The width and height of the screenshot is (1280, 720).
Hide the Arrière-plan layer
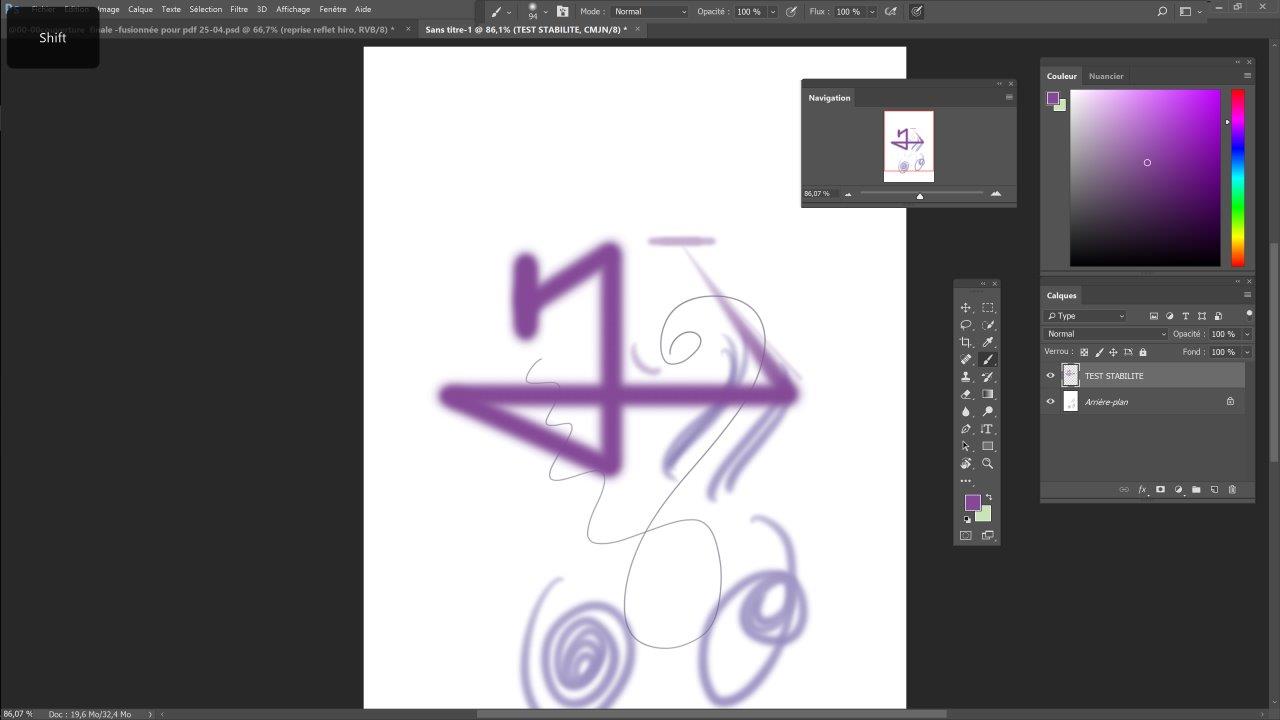1050,402
